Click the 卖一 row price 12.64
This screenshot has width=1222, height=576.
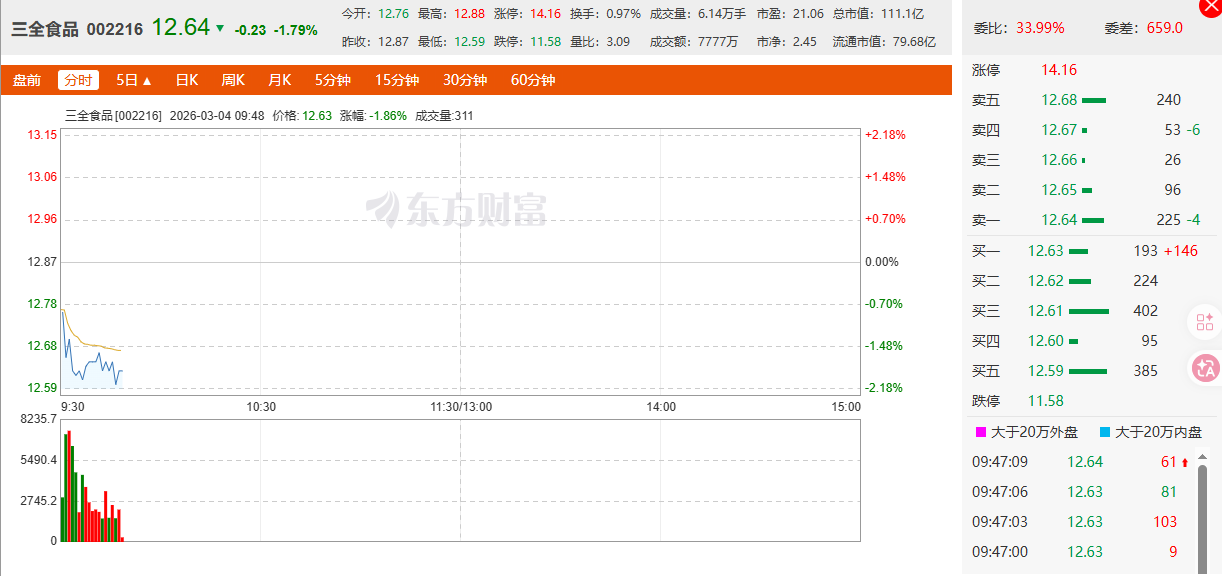[x=1059, y=220]
